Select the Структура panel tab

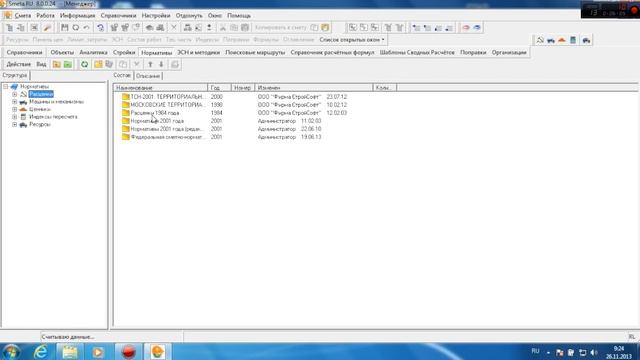(x=15, y=76)
